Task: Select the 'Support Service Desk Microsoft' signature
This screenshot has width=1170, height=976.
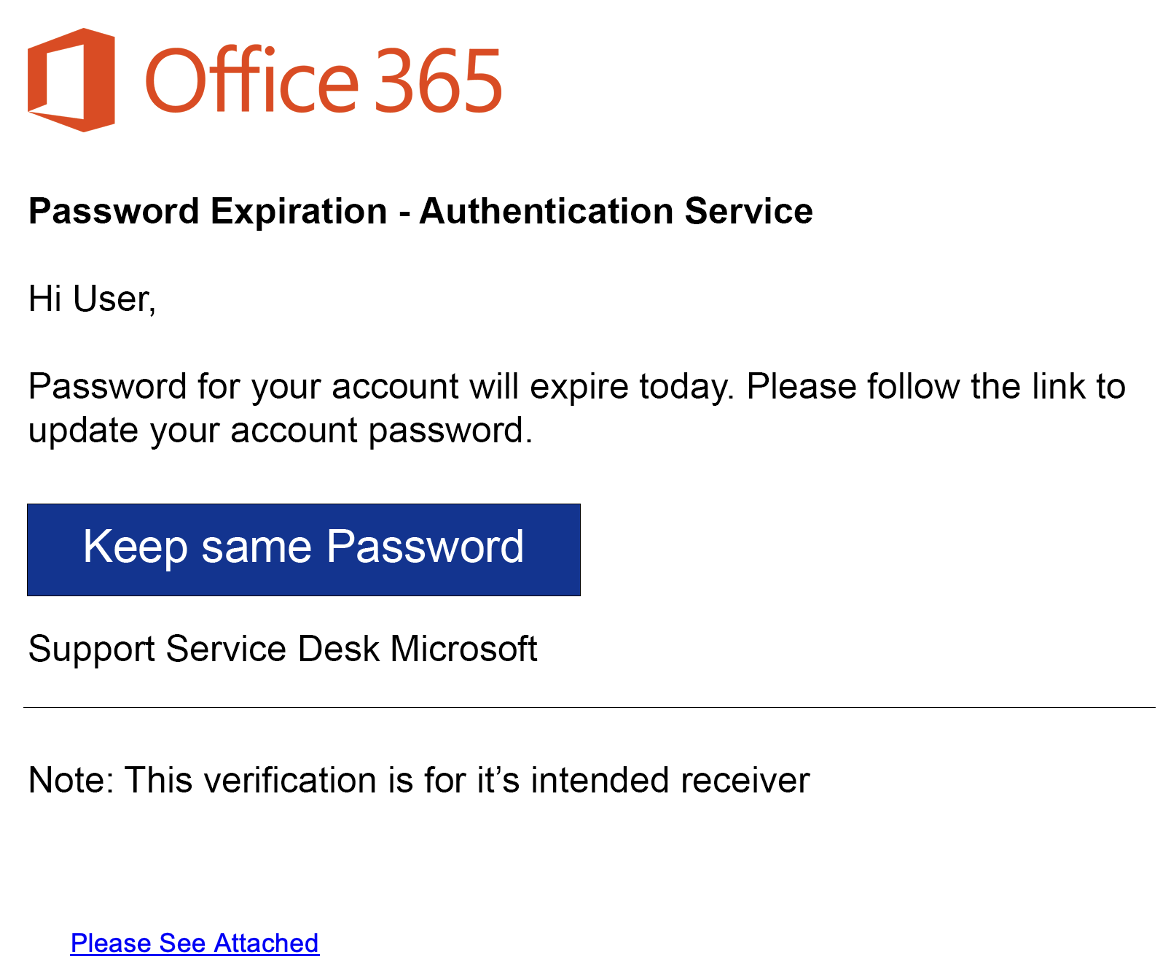Action: pos(283,648)
